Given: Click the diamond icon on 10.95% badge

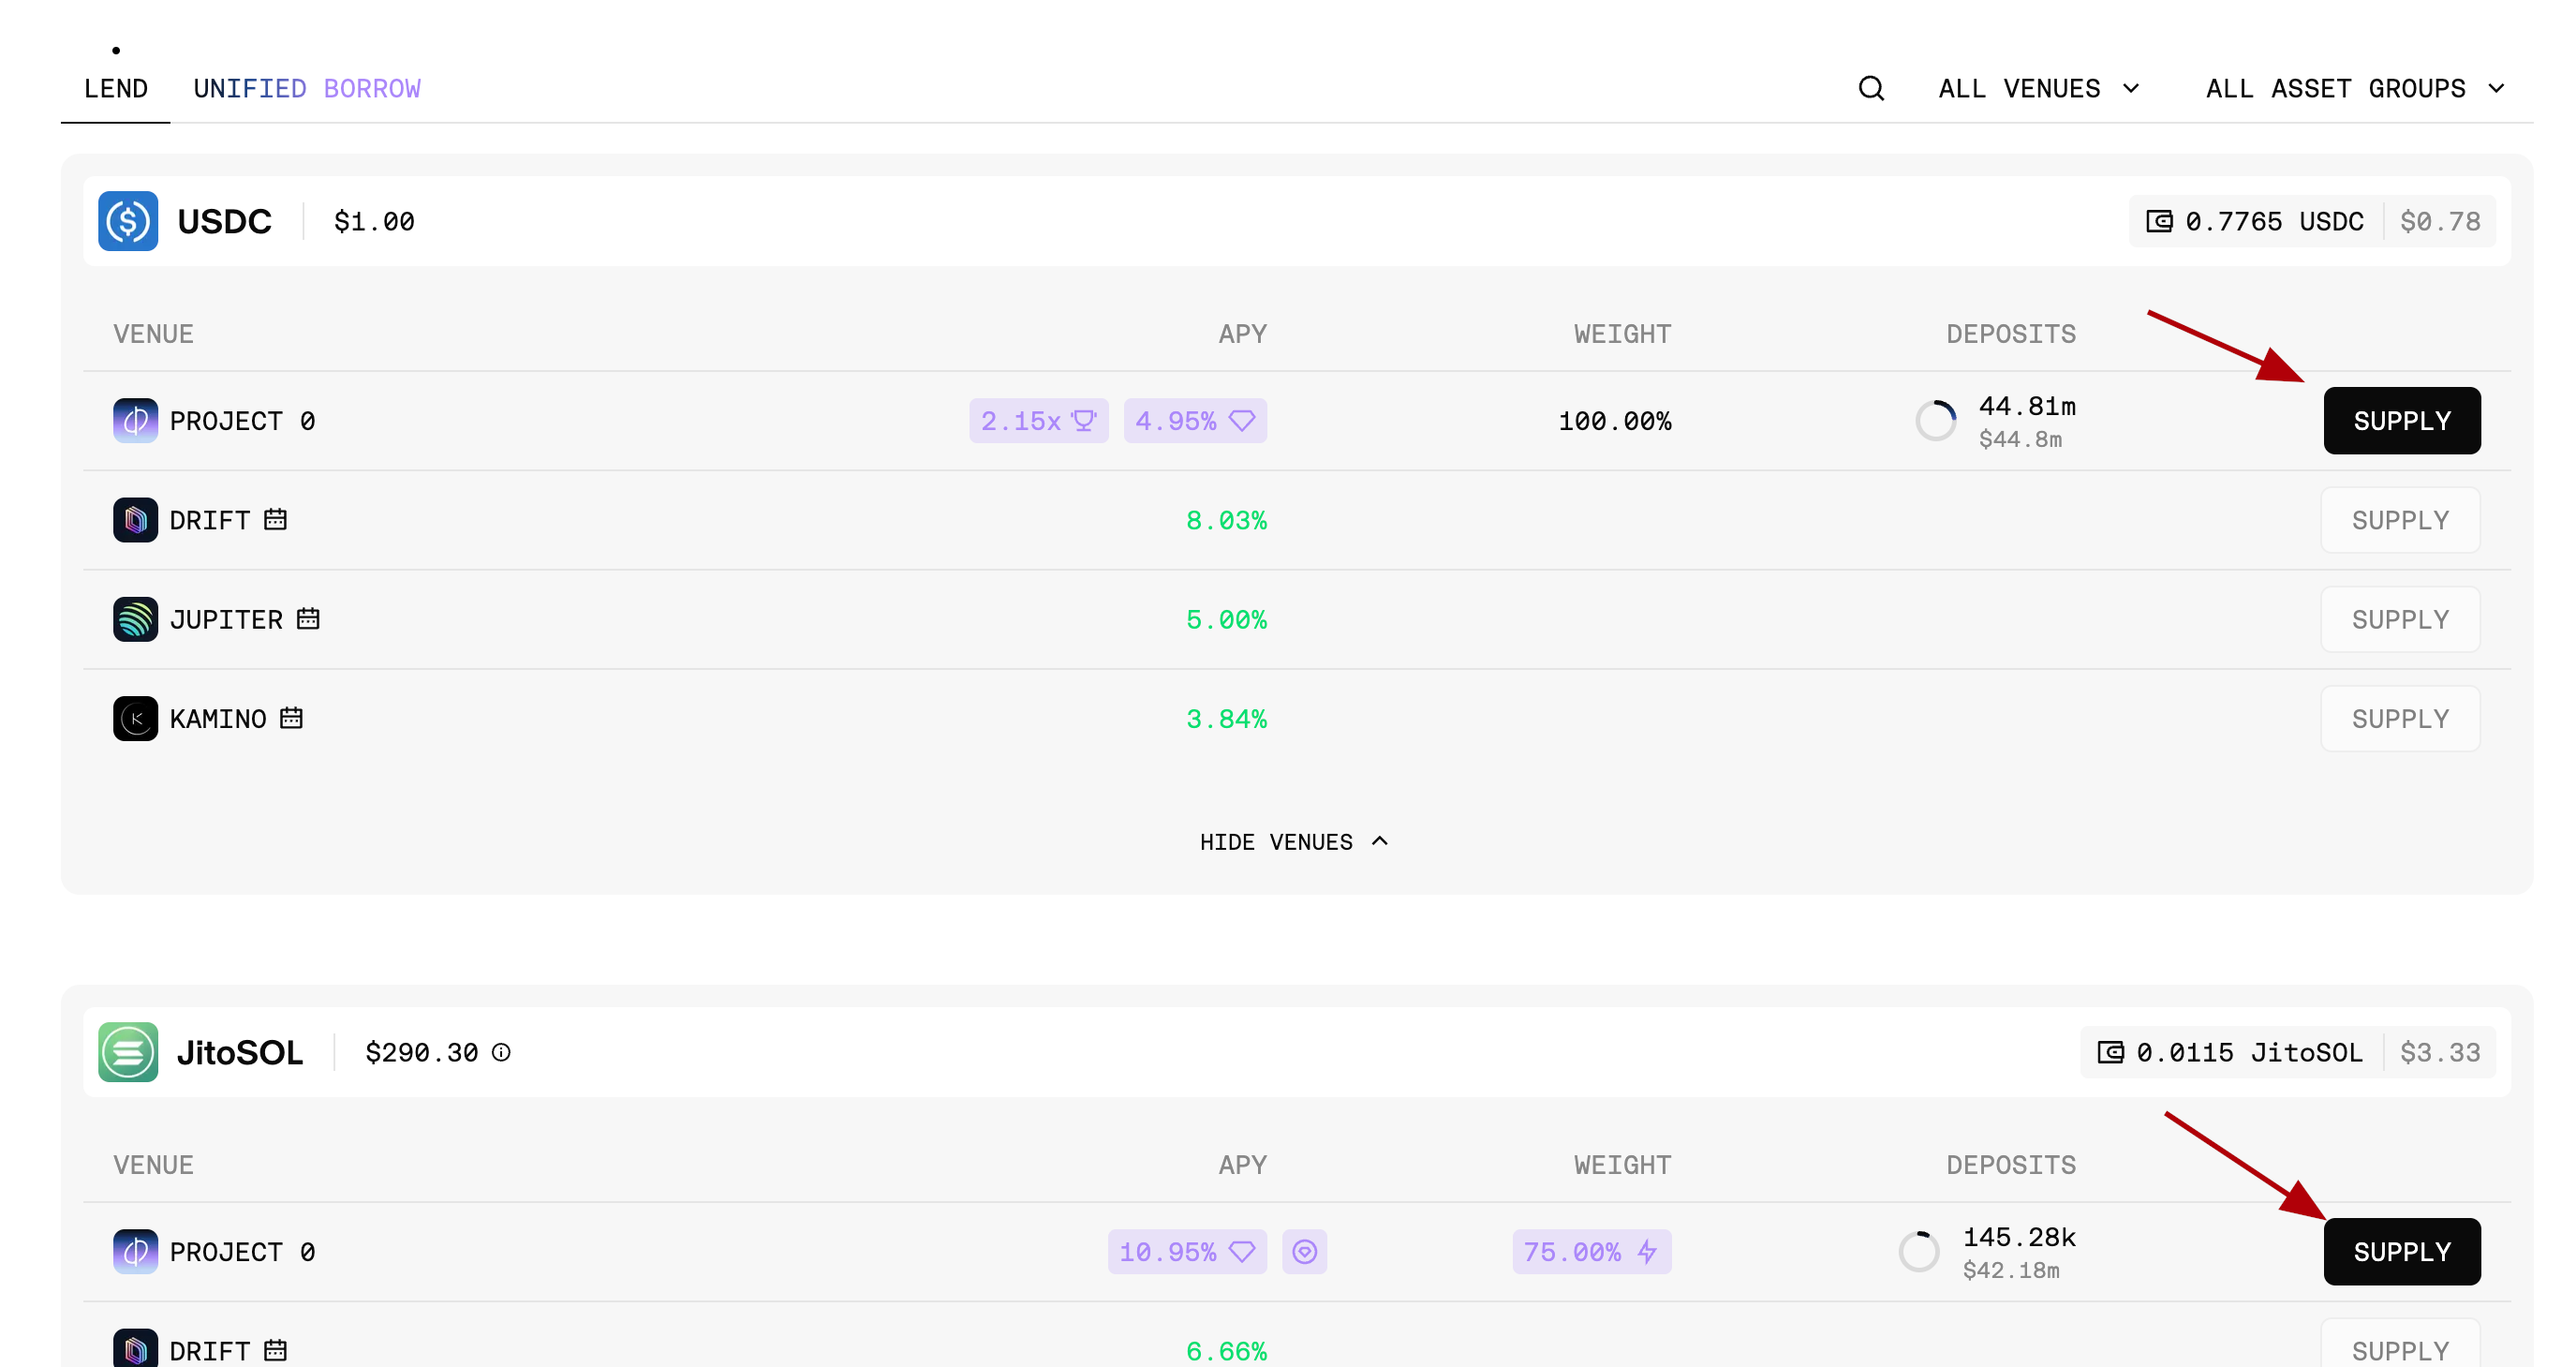Looking at the screenshot, I should 1242,1252.
